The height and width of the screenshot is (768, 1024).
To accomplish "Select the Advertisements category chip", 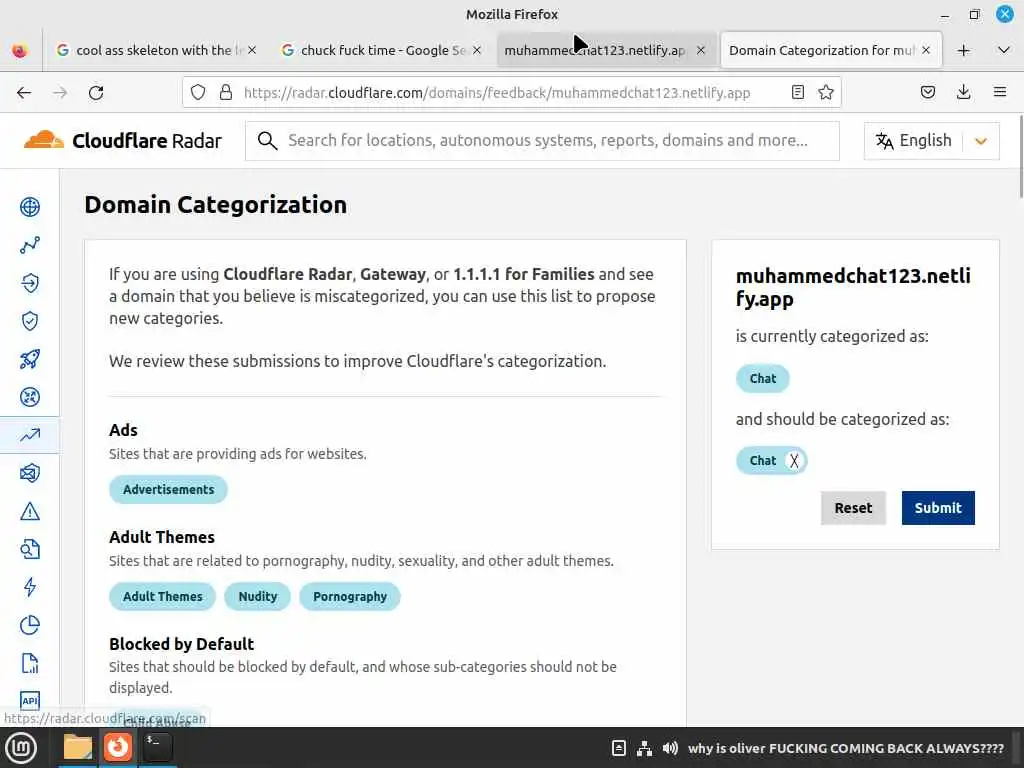I will (x=168, y=490).
